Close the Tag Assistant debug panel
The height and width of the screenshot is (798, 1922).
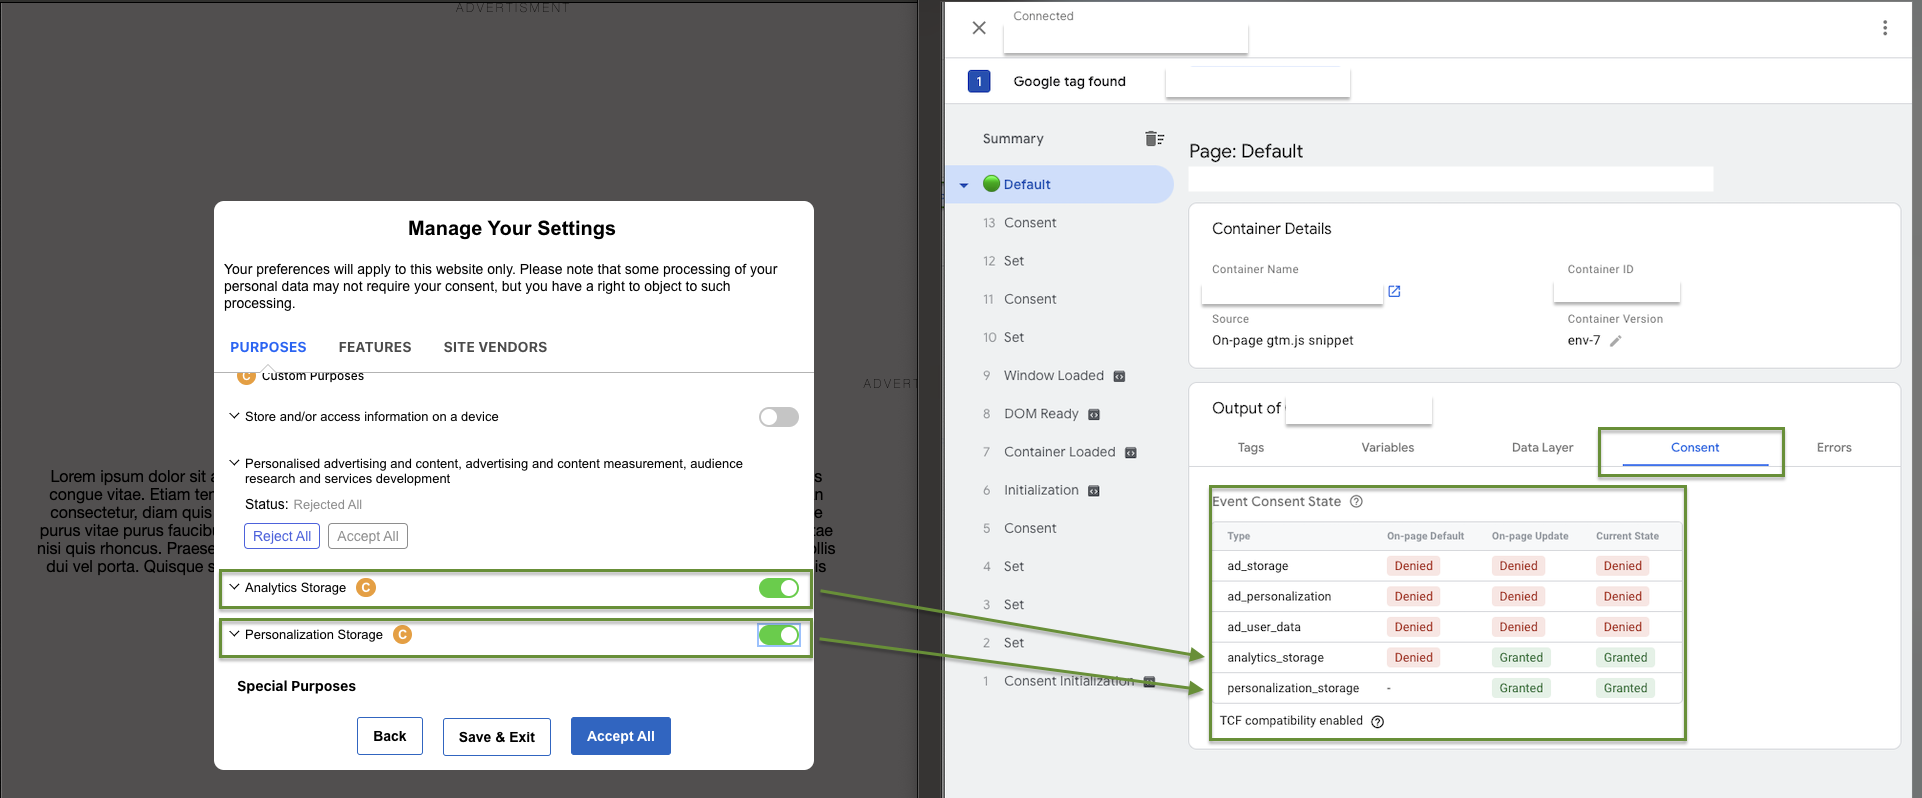(x=979, y=28)
